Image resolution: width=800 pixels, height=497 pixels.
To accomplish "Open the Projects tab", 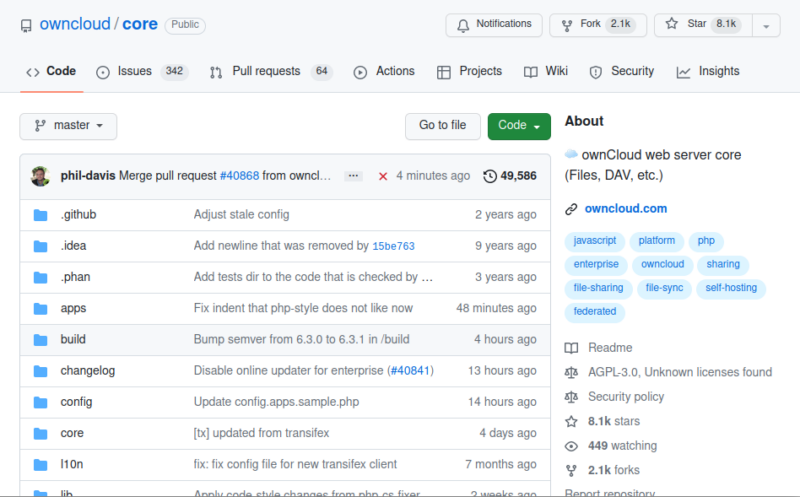I will [469, 71].
